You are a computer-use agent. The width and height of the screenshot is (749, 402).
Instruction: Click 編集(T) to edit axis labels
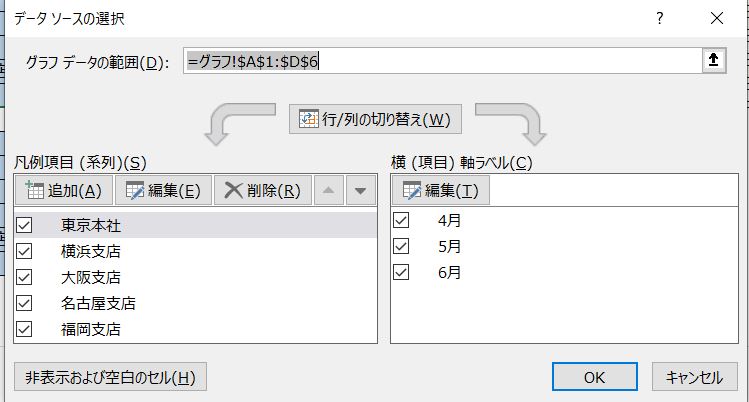(x=440, y=191)
